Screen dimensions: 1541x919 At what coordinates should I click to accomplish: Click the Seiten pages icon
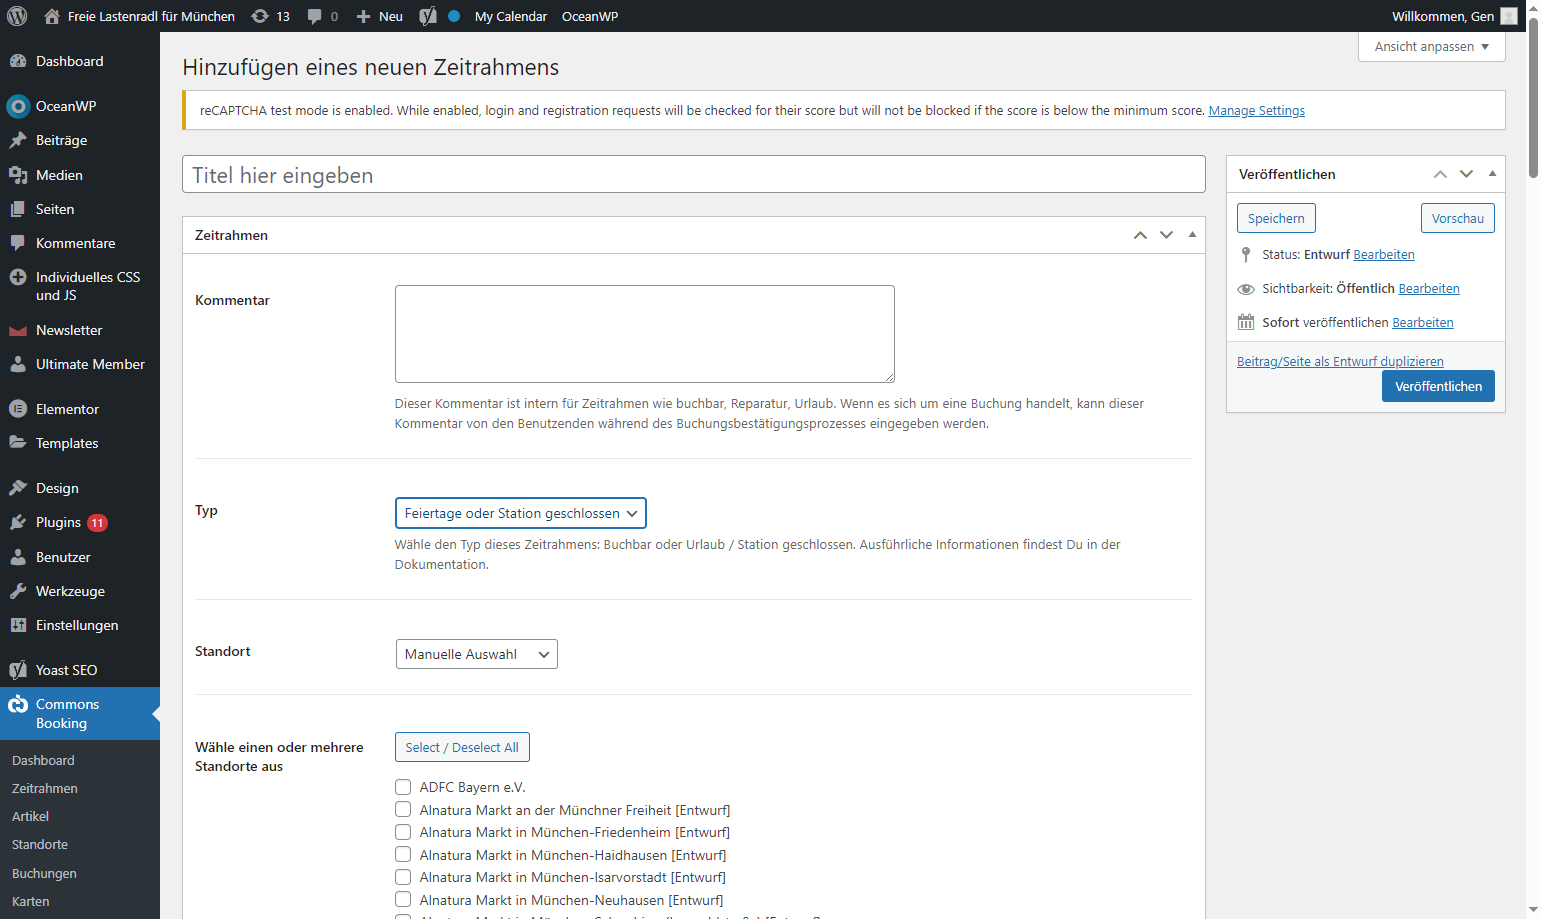pos(18,209)
